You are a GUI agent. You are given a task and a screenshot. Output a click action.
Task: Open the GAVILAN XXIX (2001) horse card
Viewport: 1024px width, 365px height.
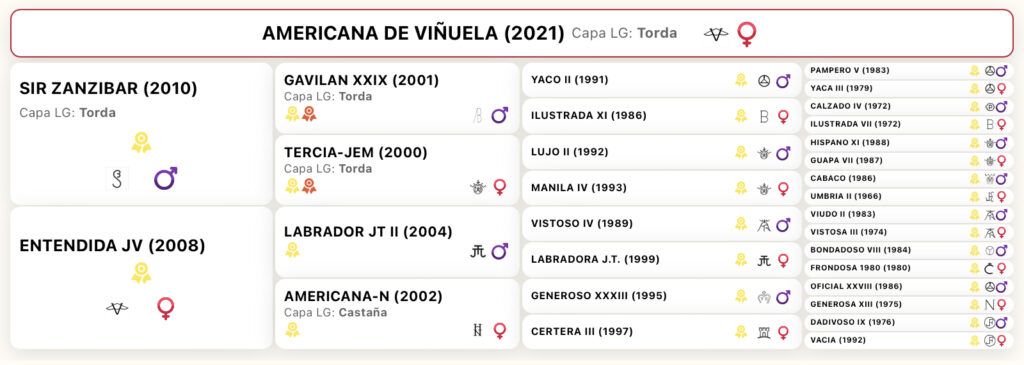tap(397, 98)
